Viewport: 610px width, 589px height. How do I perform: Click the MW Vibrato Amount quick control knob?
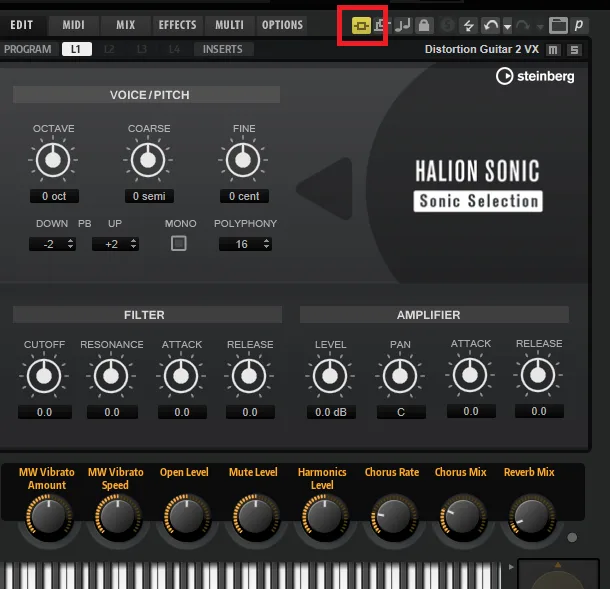point(49,517)
